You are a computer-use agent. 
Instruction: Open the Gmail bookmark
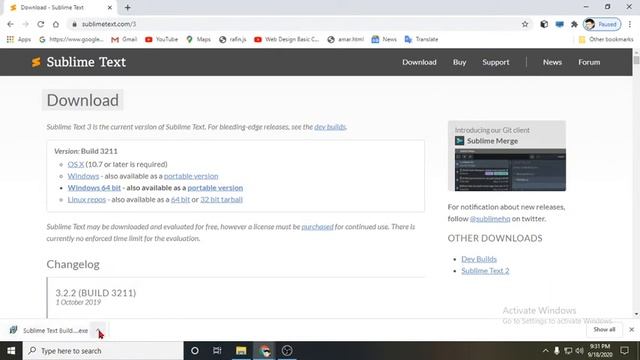[124, 39]
